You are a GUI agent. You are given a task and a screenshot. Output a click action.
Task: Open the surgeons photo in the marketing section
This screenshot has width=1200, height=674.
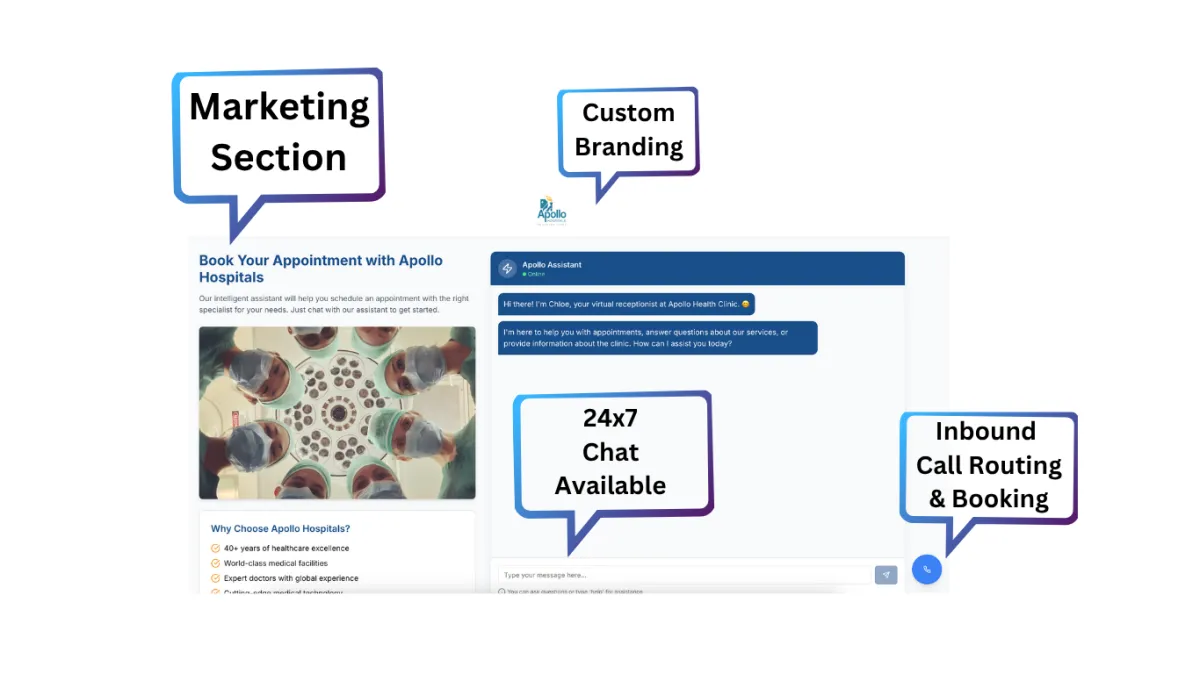[337, 413]
